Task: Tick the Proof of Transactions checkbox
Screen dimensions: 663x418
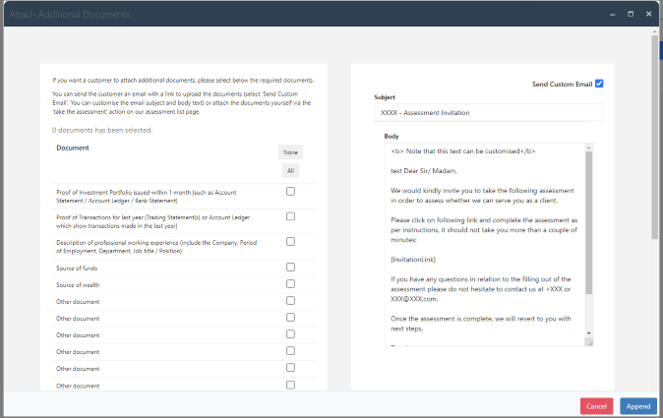Action: point(290,216)
